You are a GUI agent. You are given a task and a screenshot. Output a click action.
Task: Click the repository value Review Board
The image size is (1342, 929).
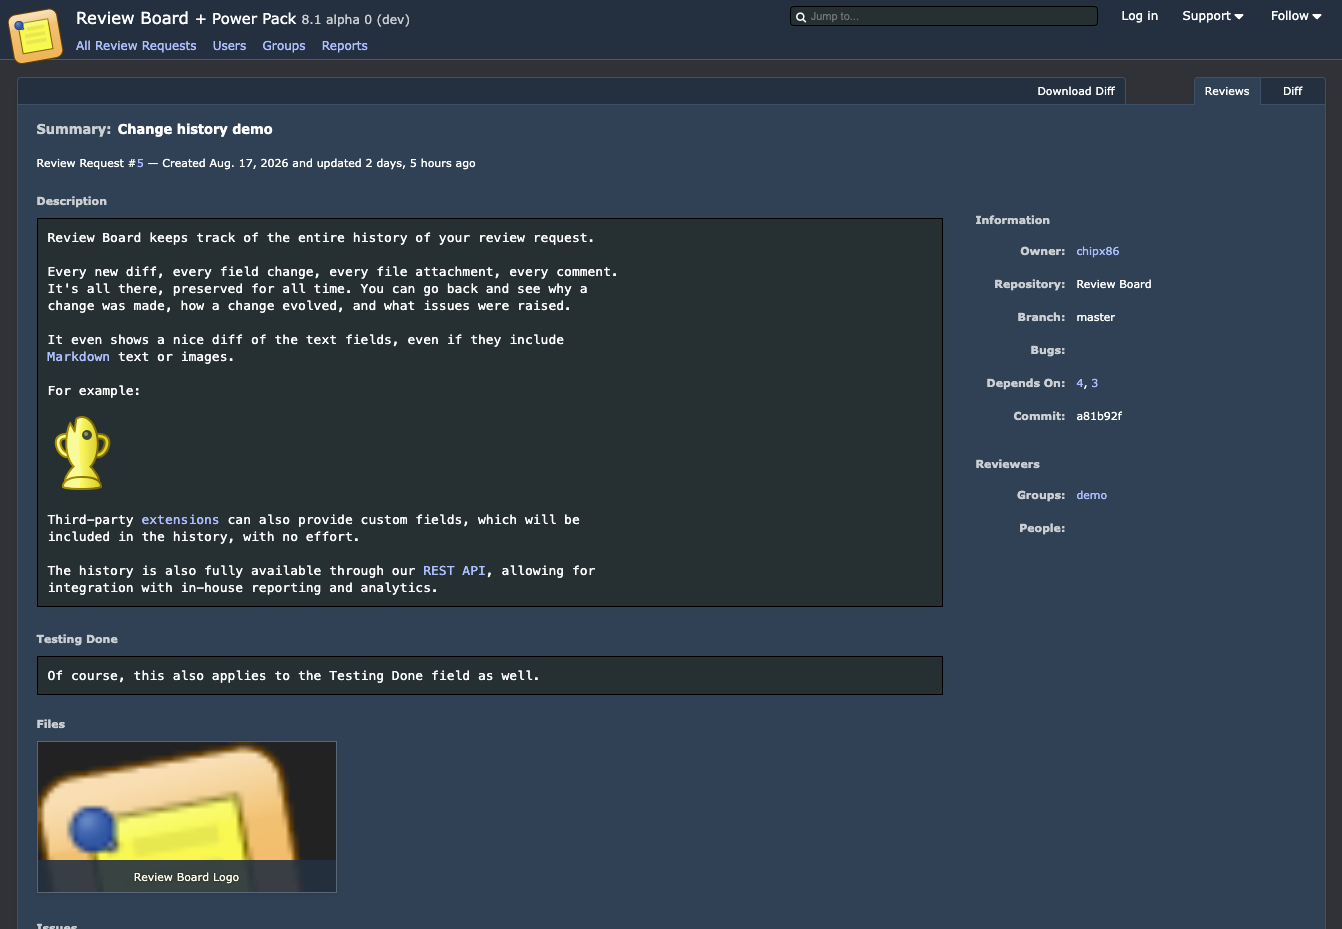[x=1114, y=284]
